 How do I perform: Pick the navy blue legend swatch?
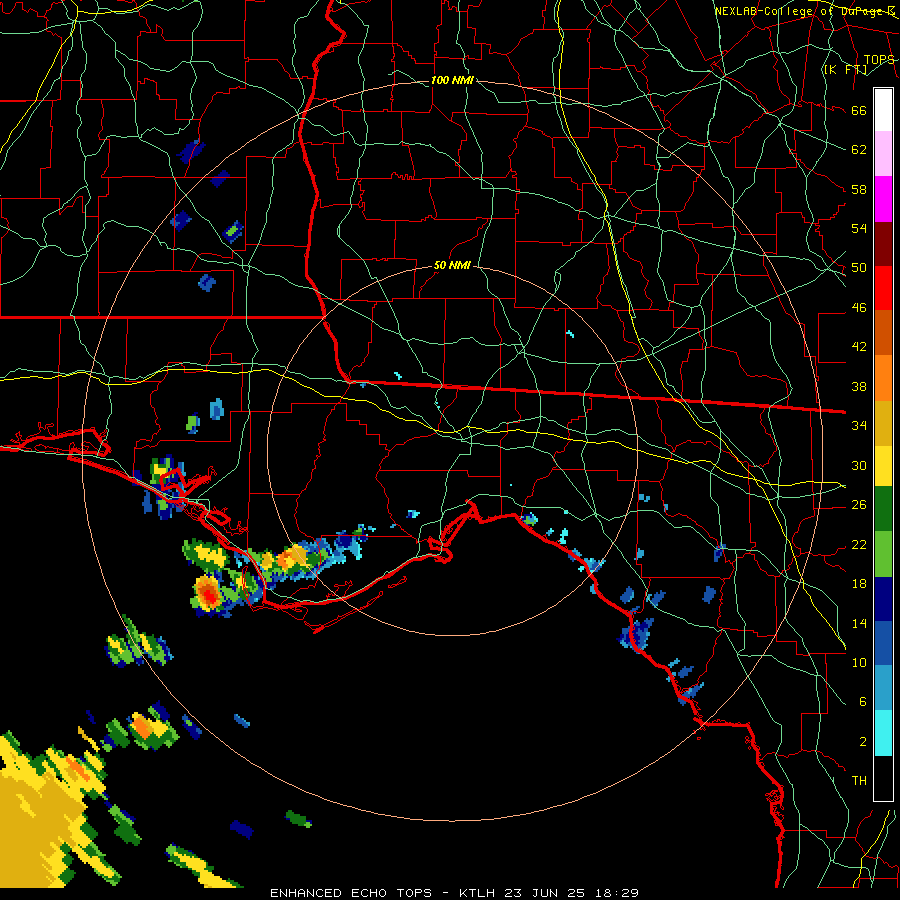click(883, 599)
